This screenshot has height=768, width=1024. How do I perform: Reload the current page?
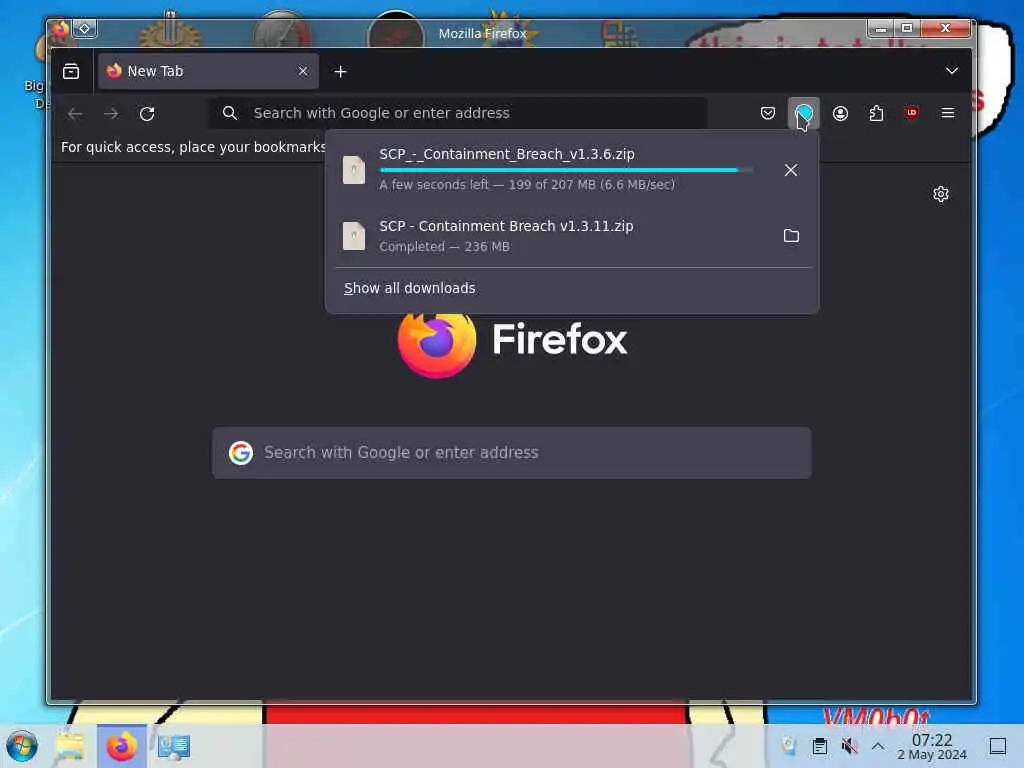147,113
